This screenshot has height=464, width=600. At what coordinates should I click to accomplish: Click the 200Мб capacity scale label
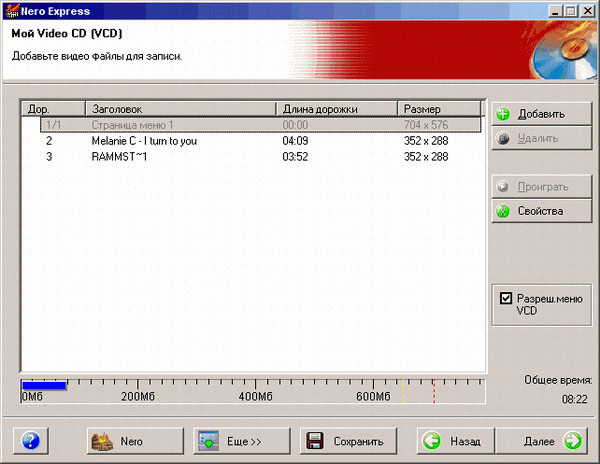coord(138,397)
